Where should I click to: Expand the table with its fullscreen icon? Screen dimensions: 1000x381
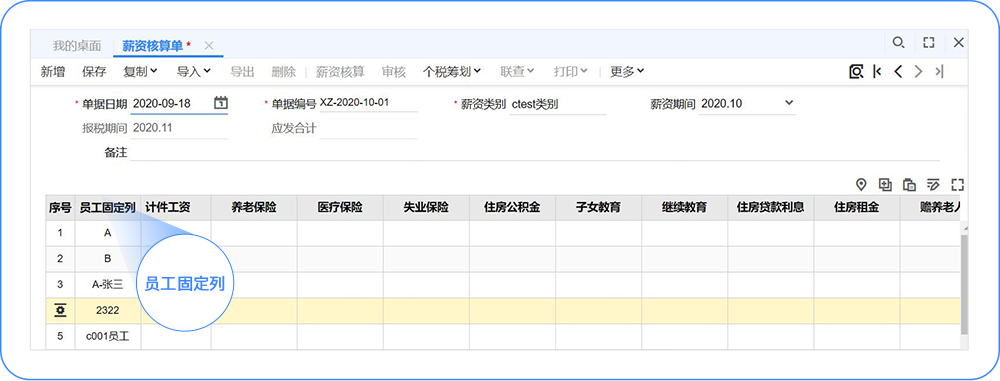coord(957,185)
